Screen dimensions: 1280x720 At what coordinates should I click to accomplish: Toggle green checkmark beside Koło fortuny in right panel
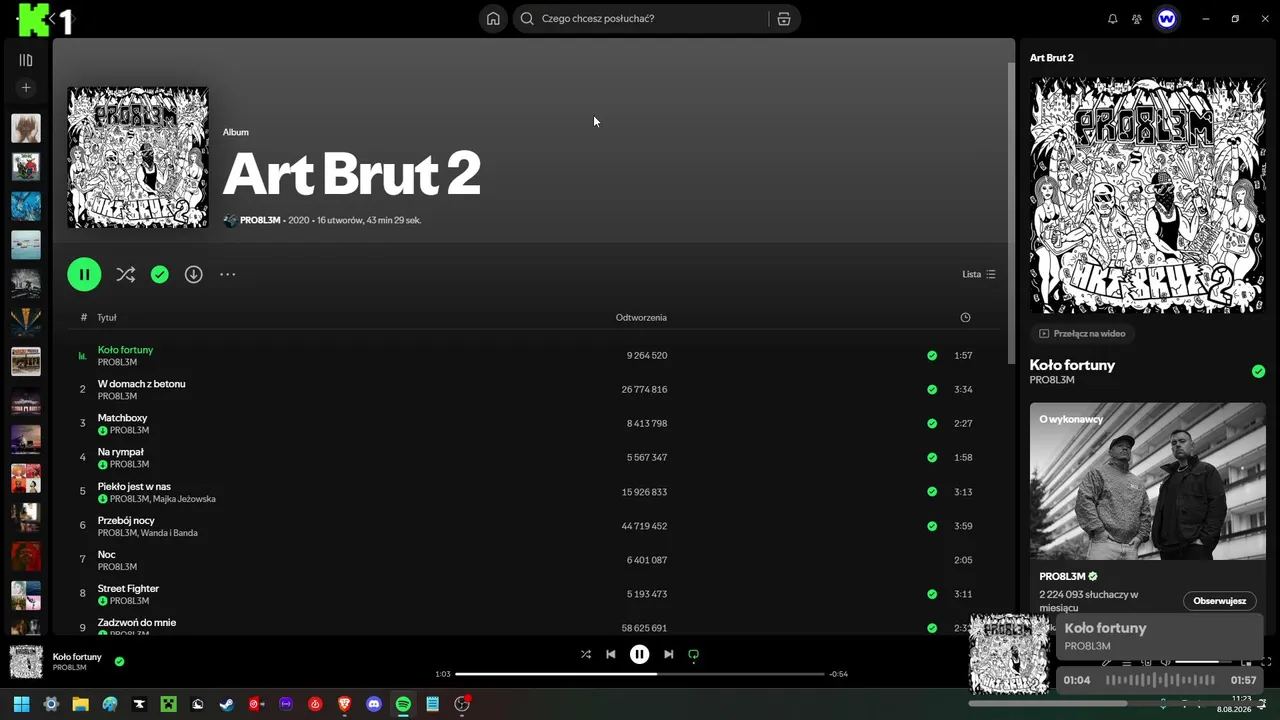(x=1258, y=371)
